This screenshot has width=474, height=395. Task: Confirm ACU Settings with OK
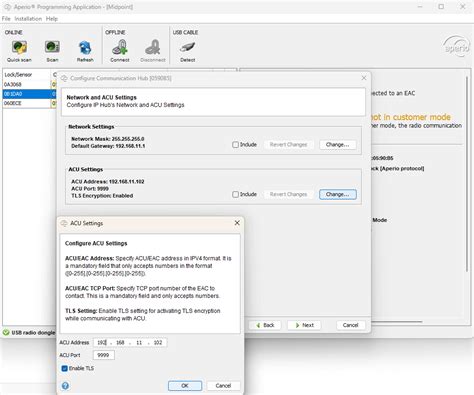[x=185, y=386]
